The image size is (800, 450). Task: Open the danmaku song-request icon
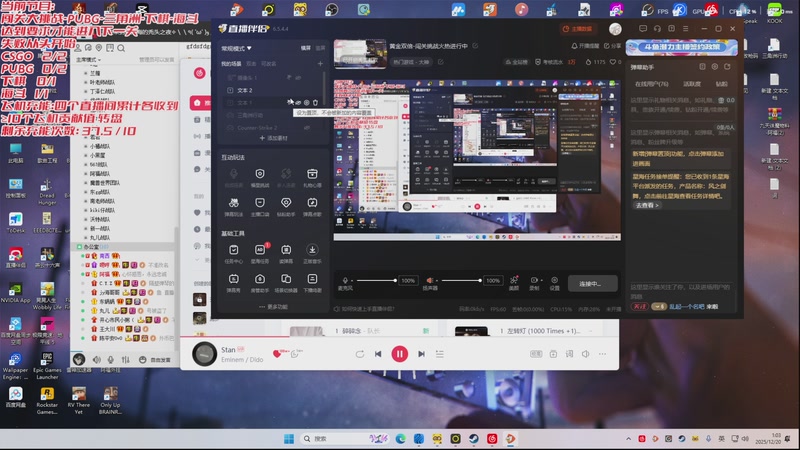click(x=312, y=203)
